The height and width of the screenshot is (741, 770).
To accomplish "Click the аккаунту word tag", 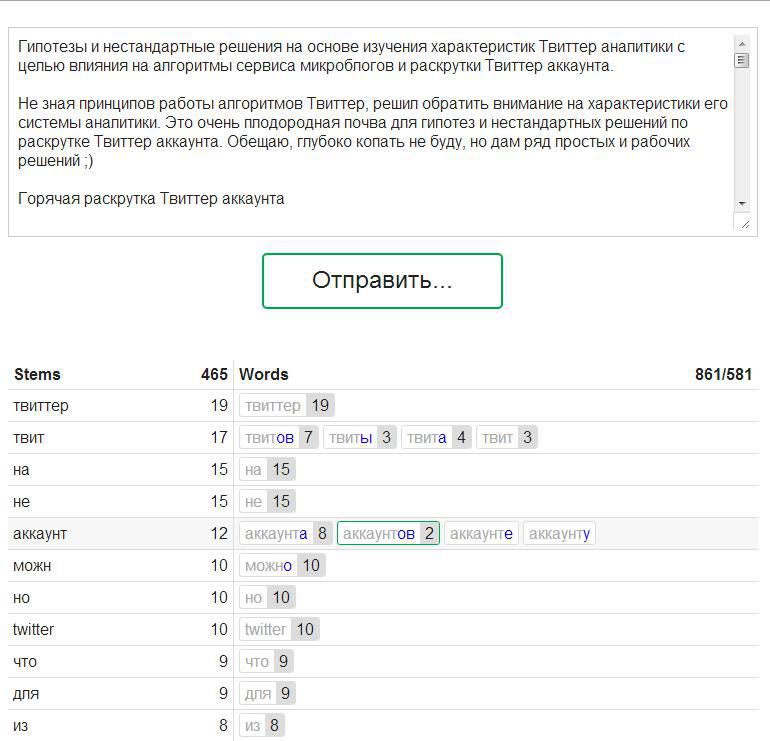I will [x=559, y=533].
